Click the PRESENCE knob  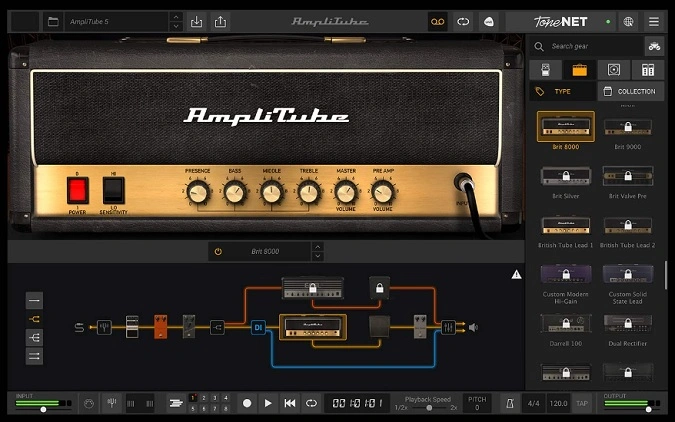click(198, 192)
